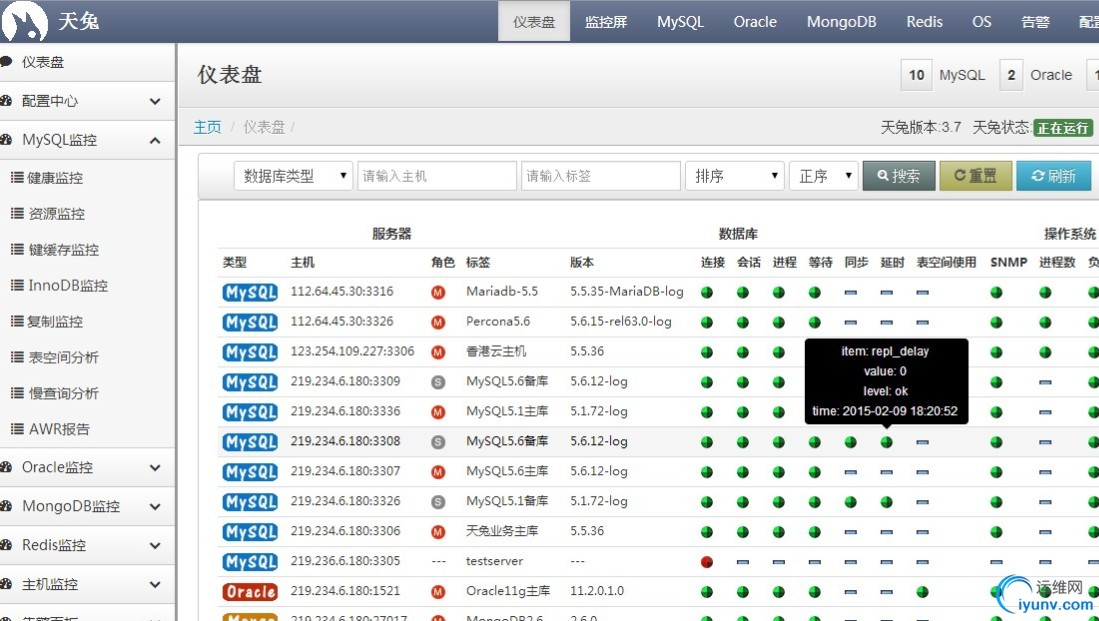Expand the 配置中心 sidebar section
Image resolution: width=1099 pixels, height=621 pixels.
(x=87, y=101)
